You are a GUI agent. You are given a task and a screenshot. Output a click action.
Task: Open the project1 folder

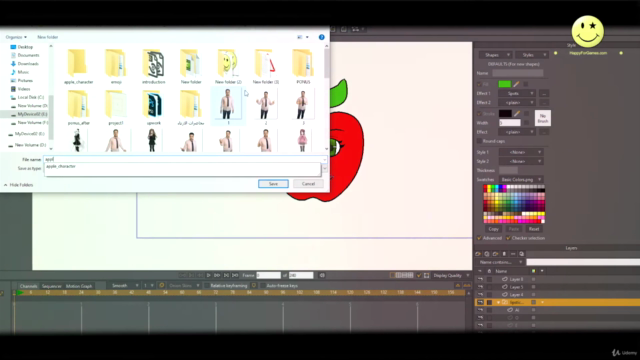(x=116, y=107)
